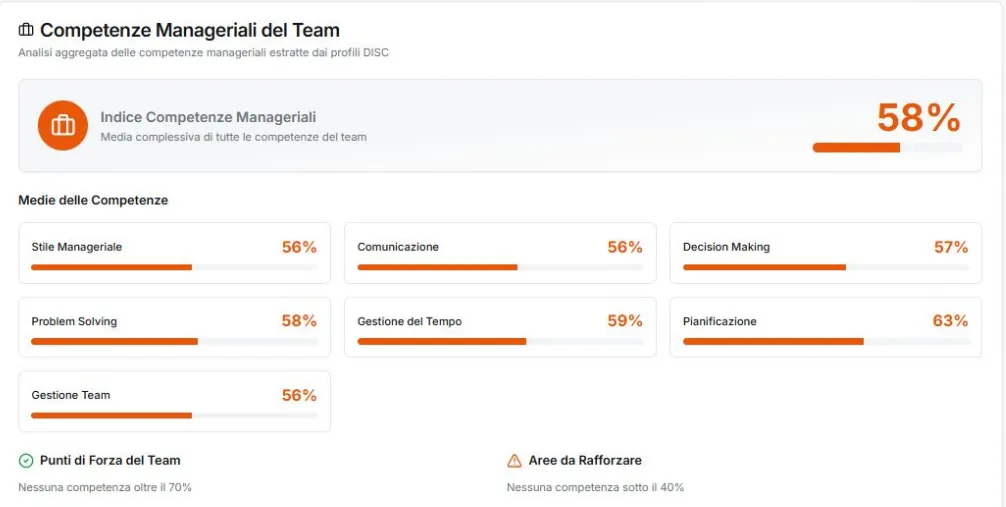This screenshot has height=507, width=1006.
Task: Click the Stile Manageriale progress bar
Action: (x=174, y=267)
